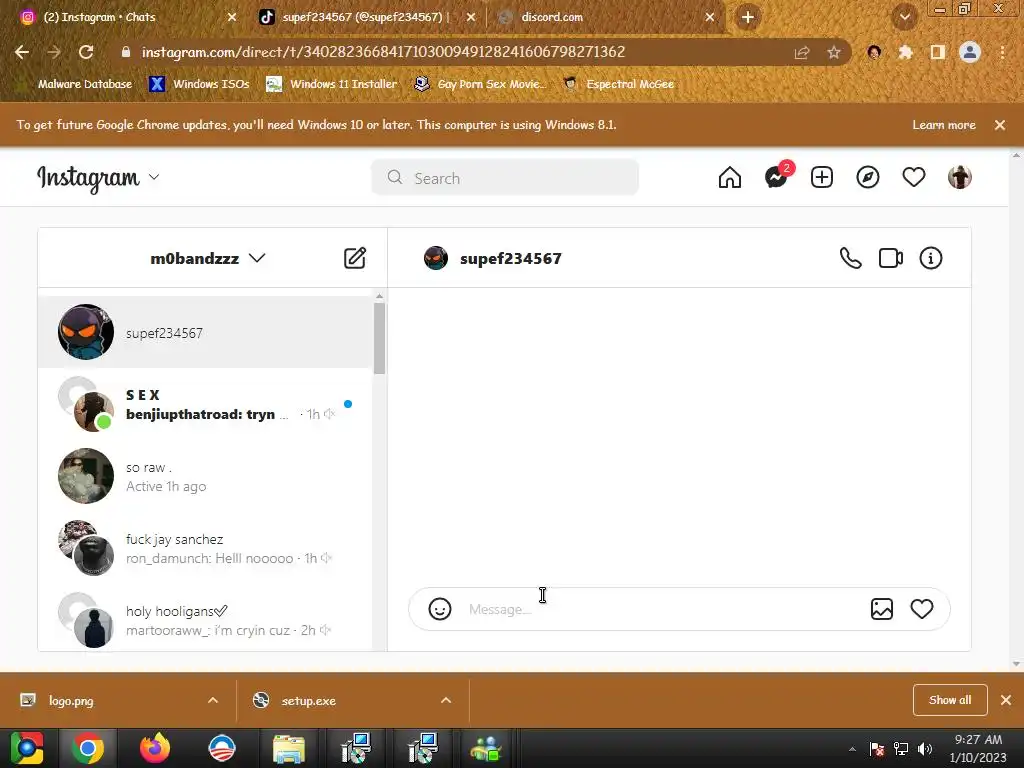Open emoji picker in message box
This screenshot has width=1024, height=768.
point(440,609)
